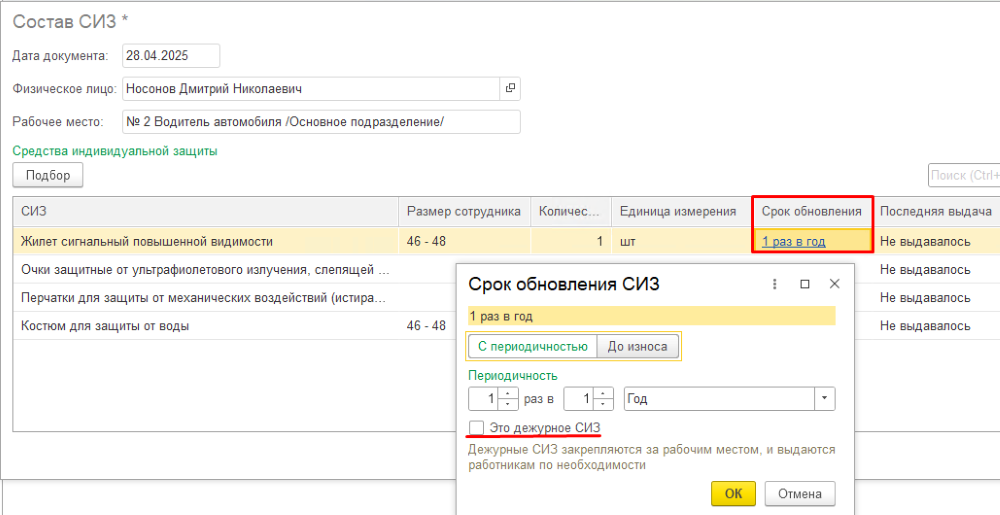
Task: Click the Размер сотрудника column header
Action: click(463, 211)
